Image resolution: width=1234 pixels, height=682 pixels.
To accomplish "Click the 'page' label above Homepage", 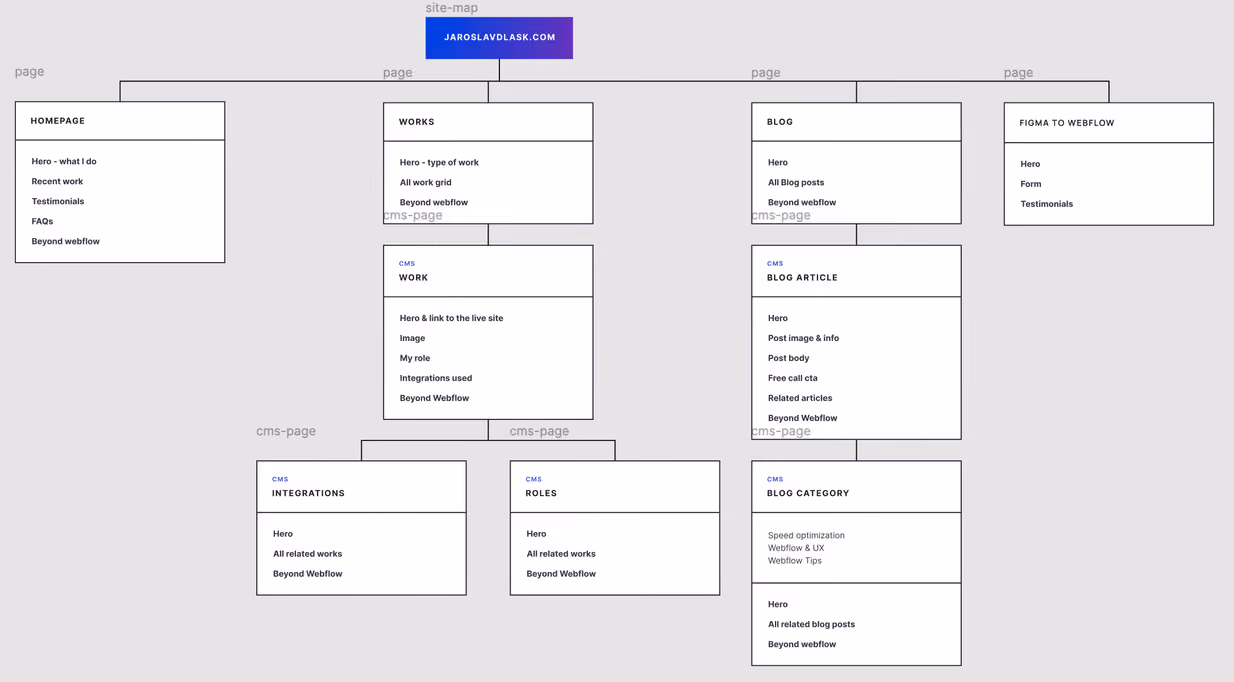I will (29, 72).
